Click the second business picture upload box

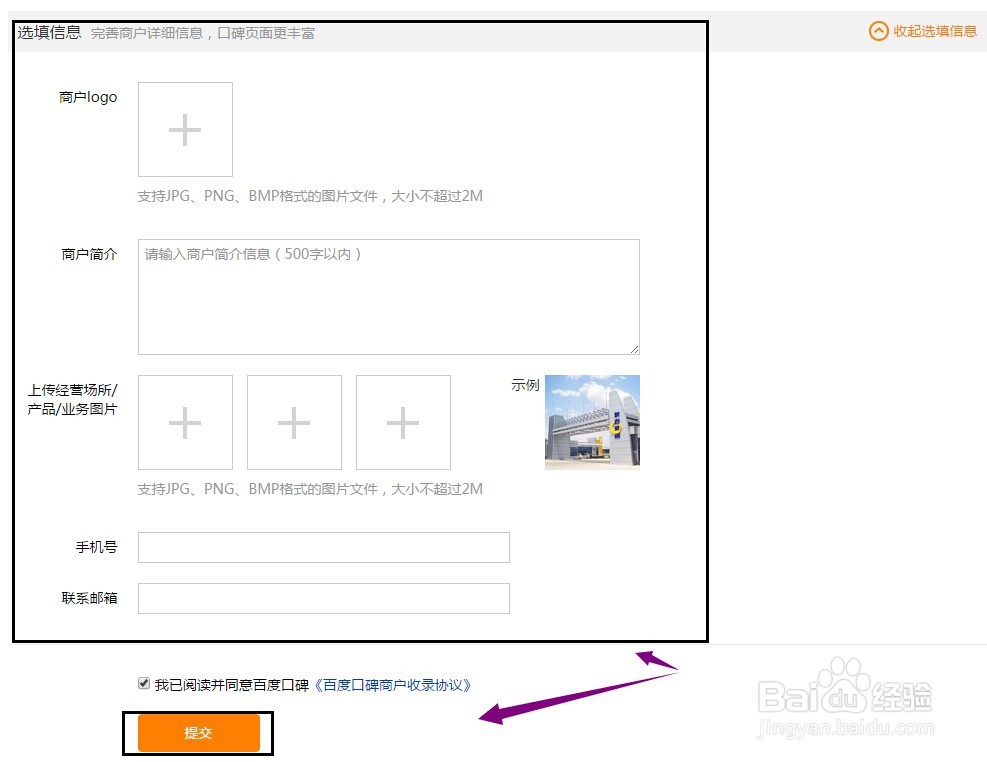pos(294,422)
